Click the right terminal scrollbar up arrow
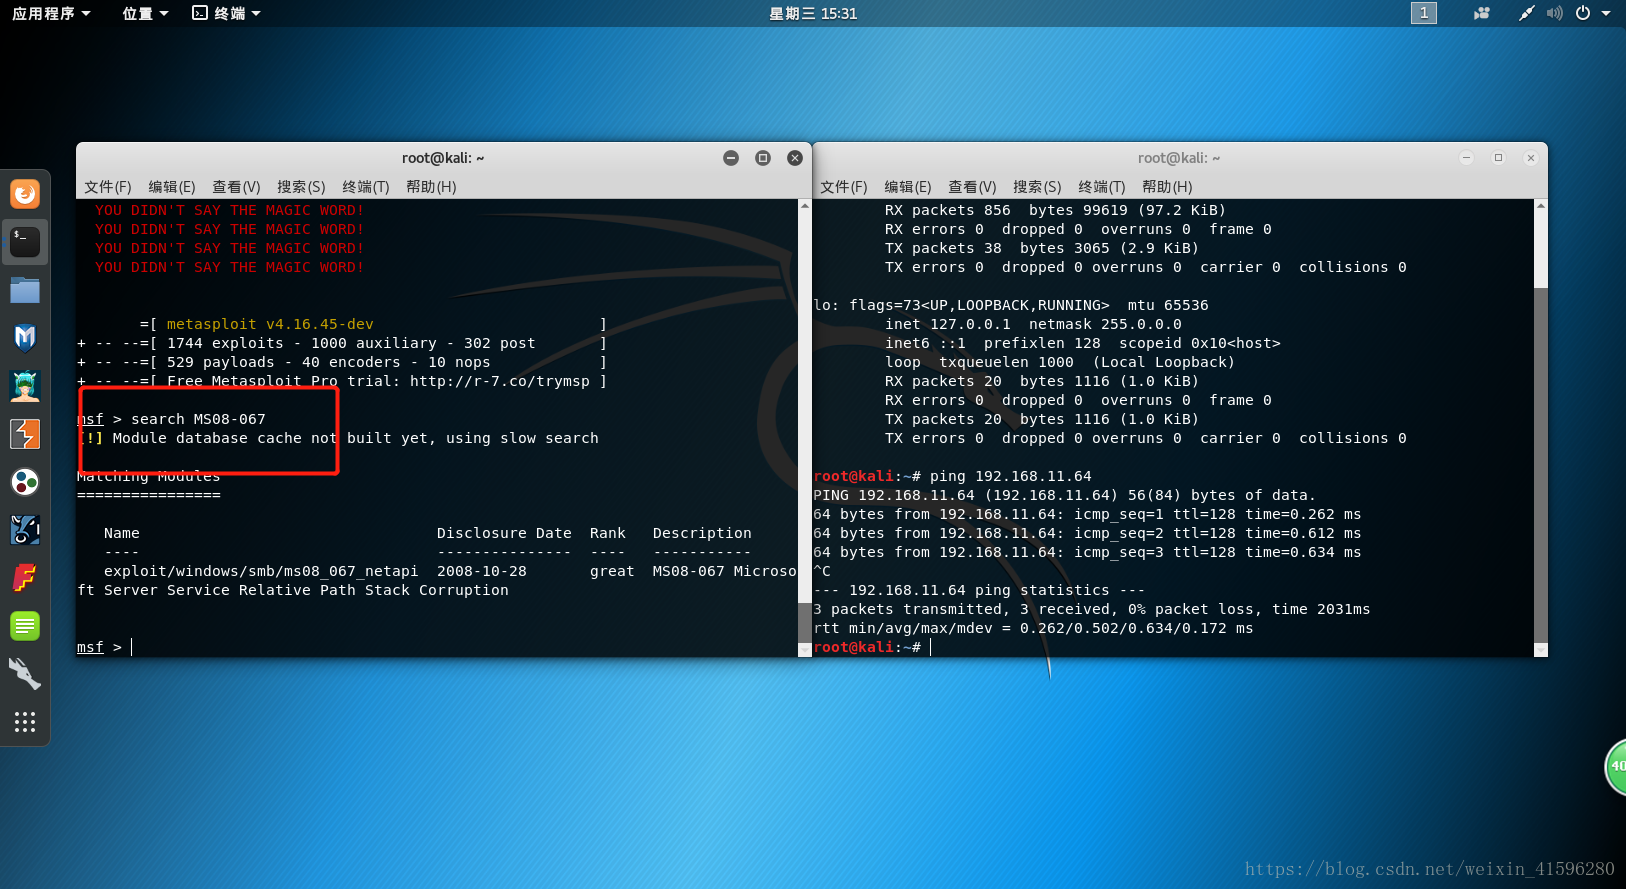 click(x=1541, y=205)
